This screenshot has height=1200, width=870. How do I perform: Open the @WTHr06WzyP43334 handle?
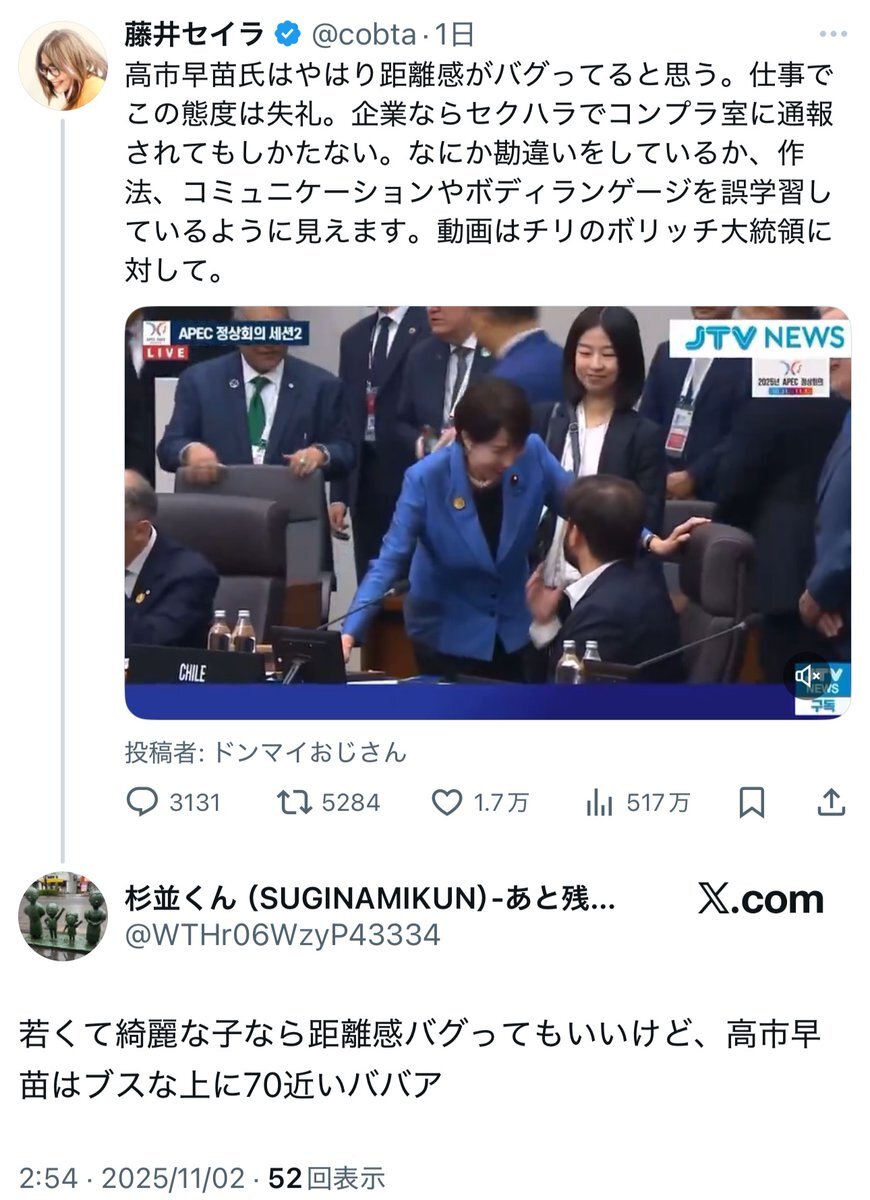282,935
